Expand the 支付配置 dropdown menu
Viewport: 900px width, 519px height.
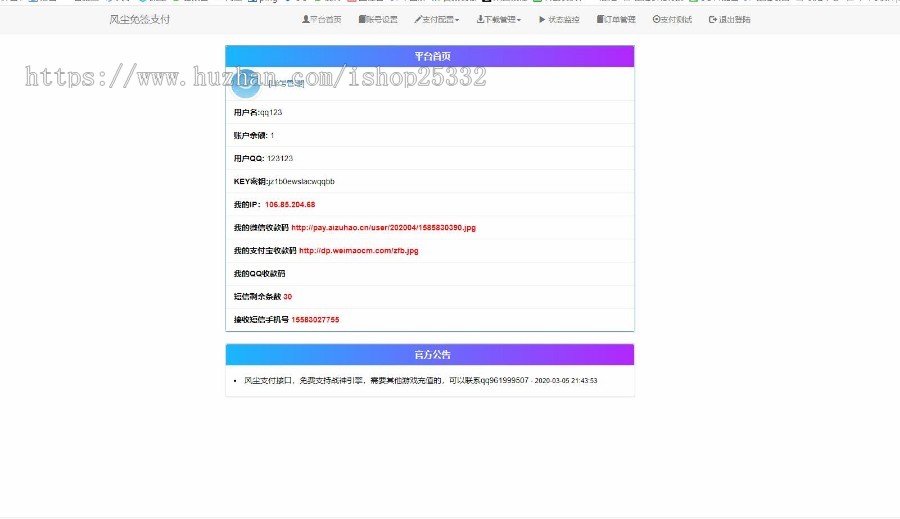[437, 20]
